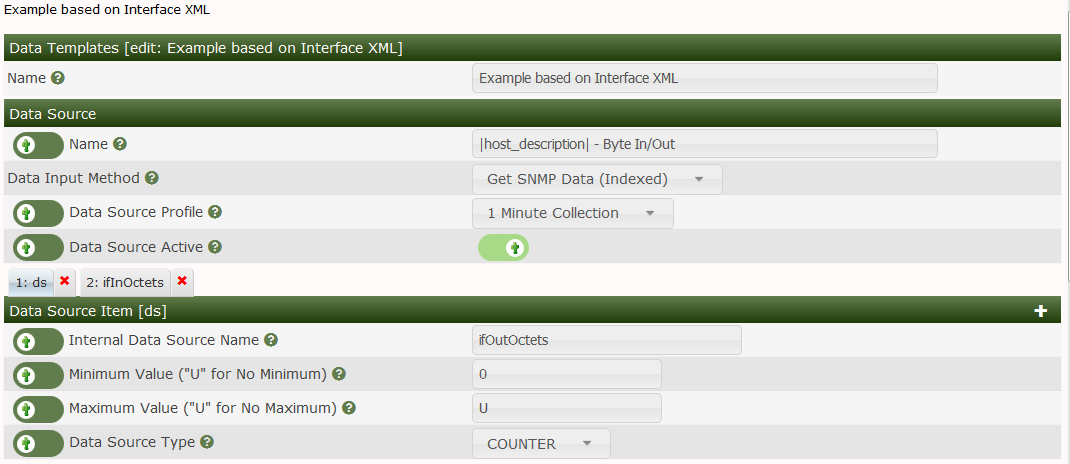Viewport: 1070px width, 464px height.
Task: Click help icon beside template Name
Action: [58, 78]
